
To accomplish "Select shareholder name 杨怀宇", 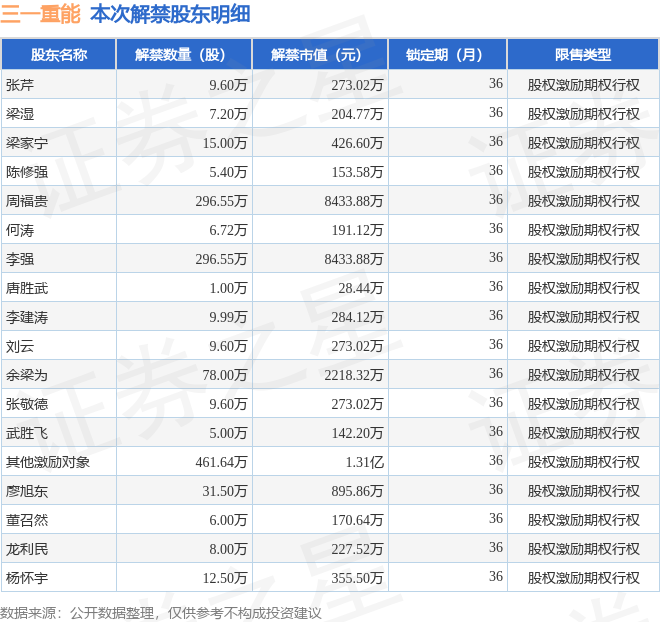I will tap(27, 578).
